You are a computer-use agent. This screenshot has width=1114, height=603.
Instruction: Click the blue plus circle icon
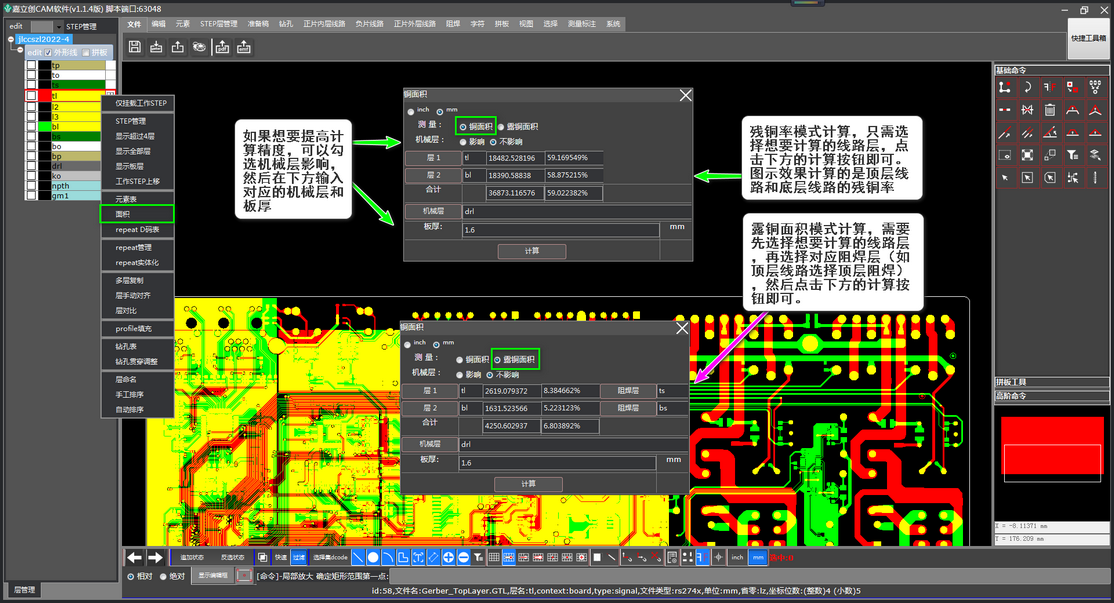click(x=448, y=557)
